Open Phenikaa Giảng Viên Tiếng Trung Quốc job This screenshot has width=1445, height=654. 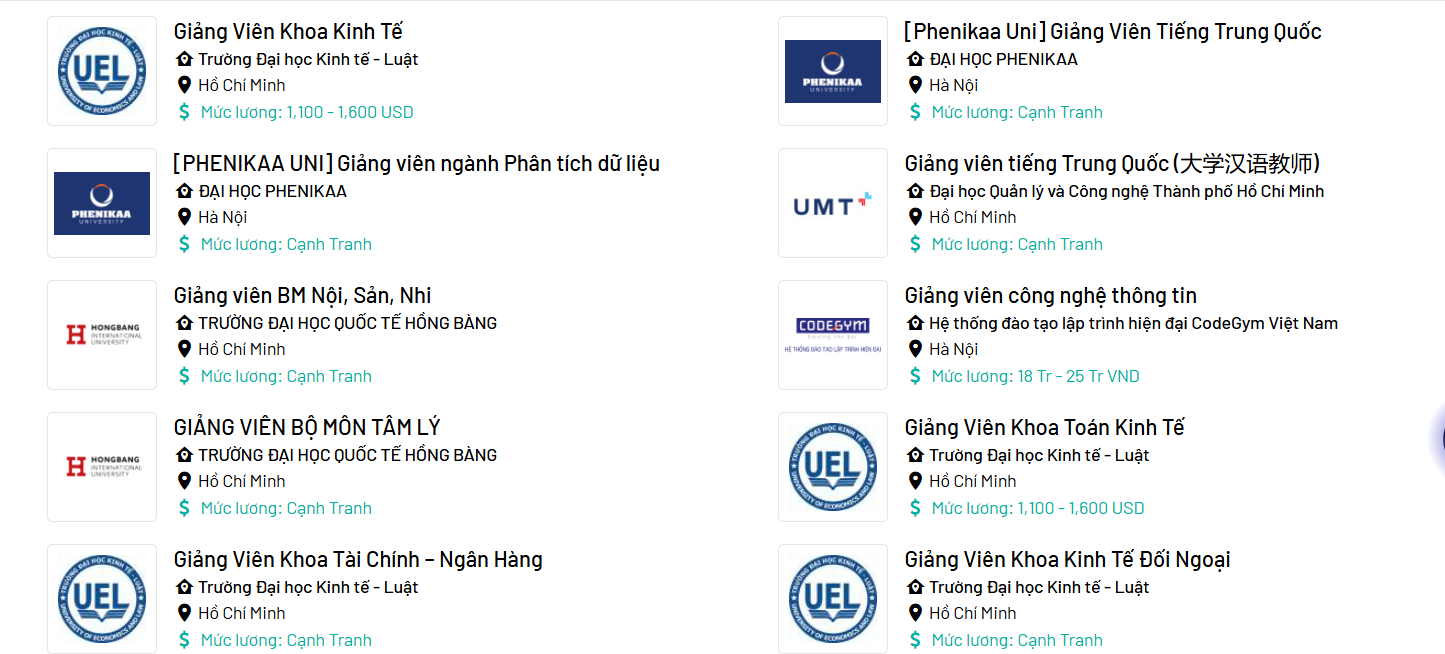(1113, 32)
